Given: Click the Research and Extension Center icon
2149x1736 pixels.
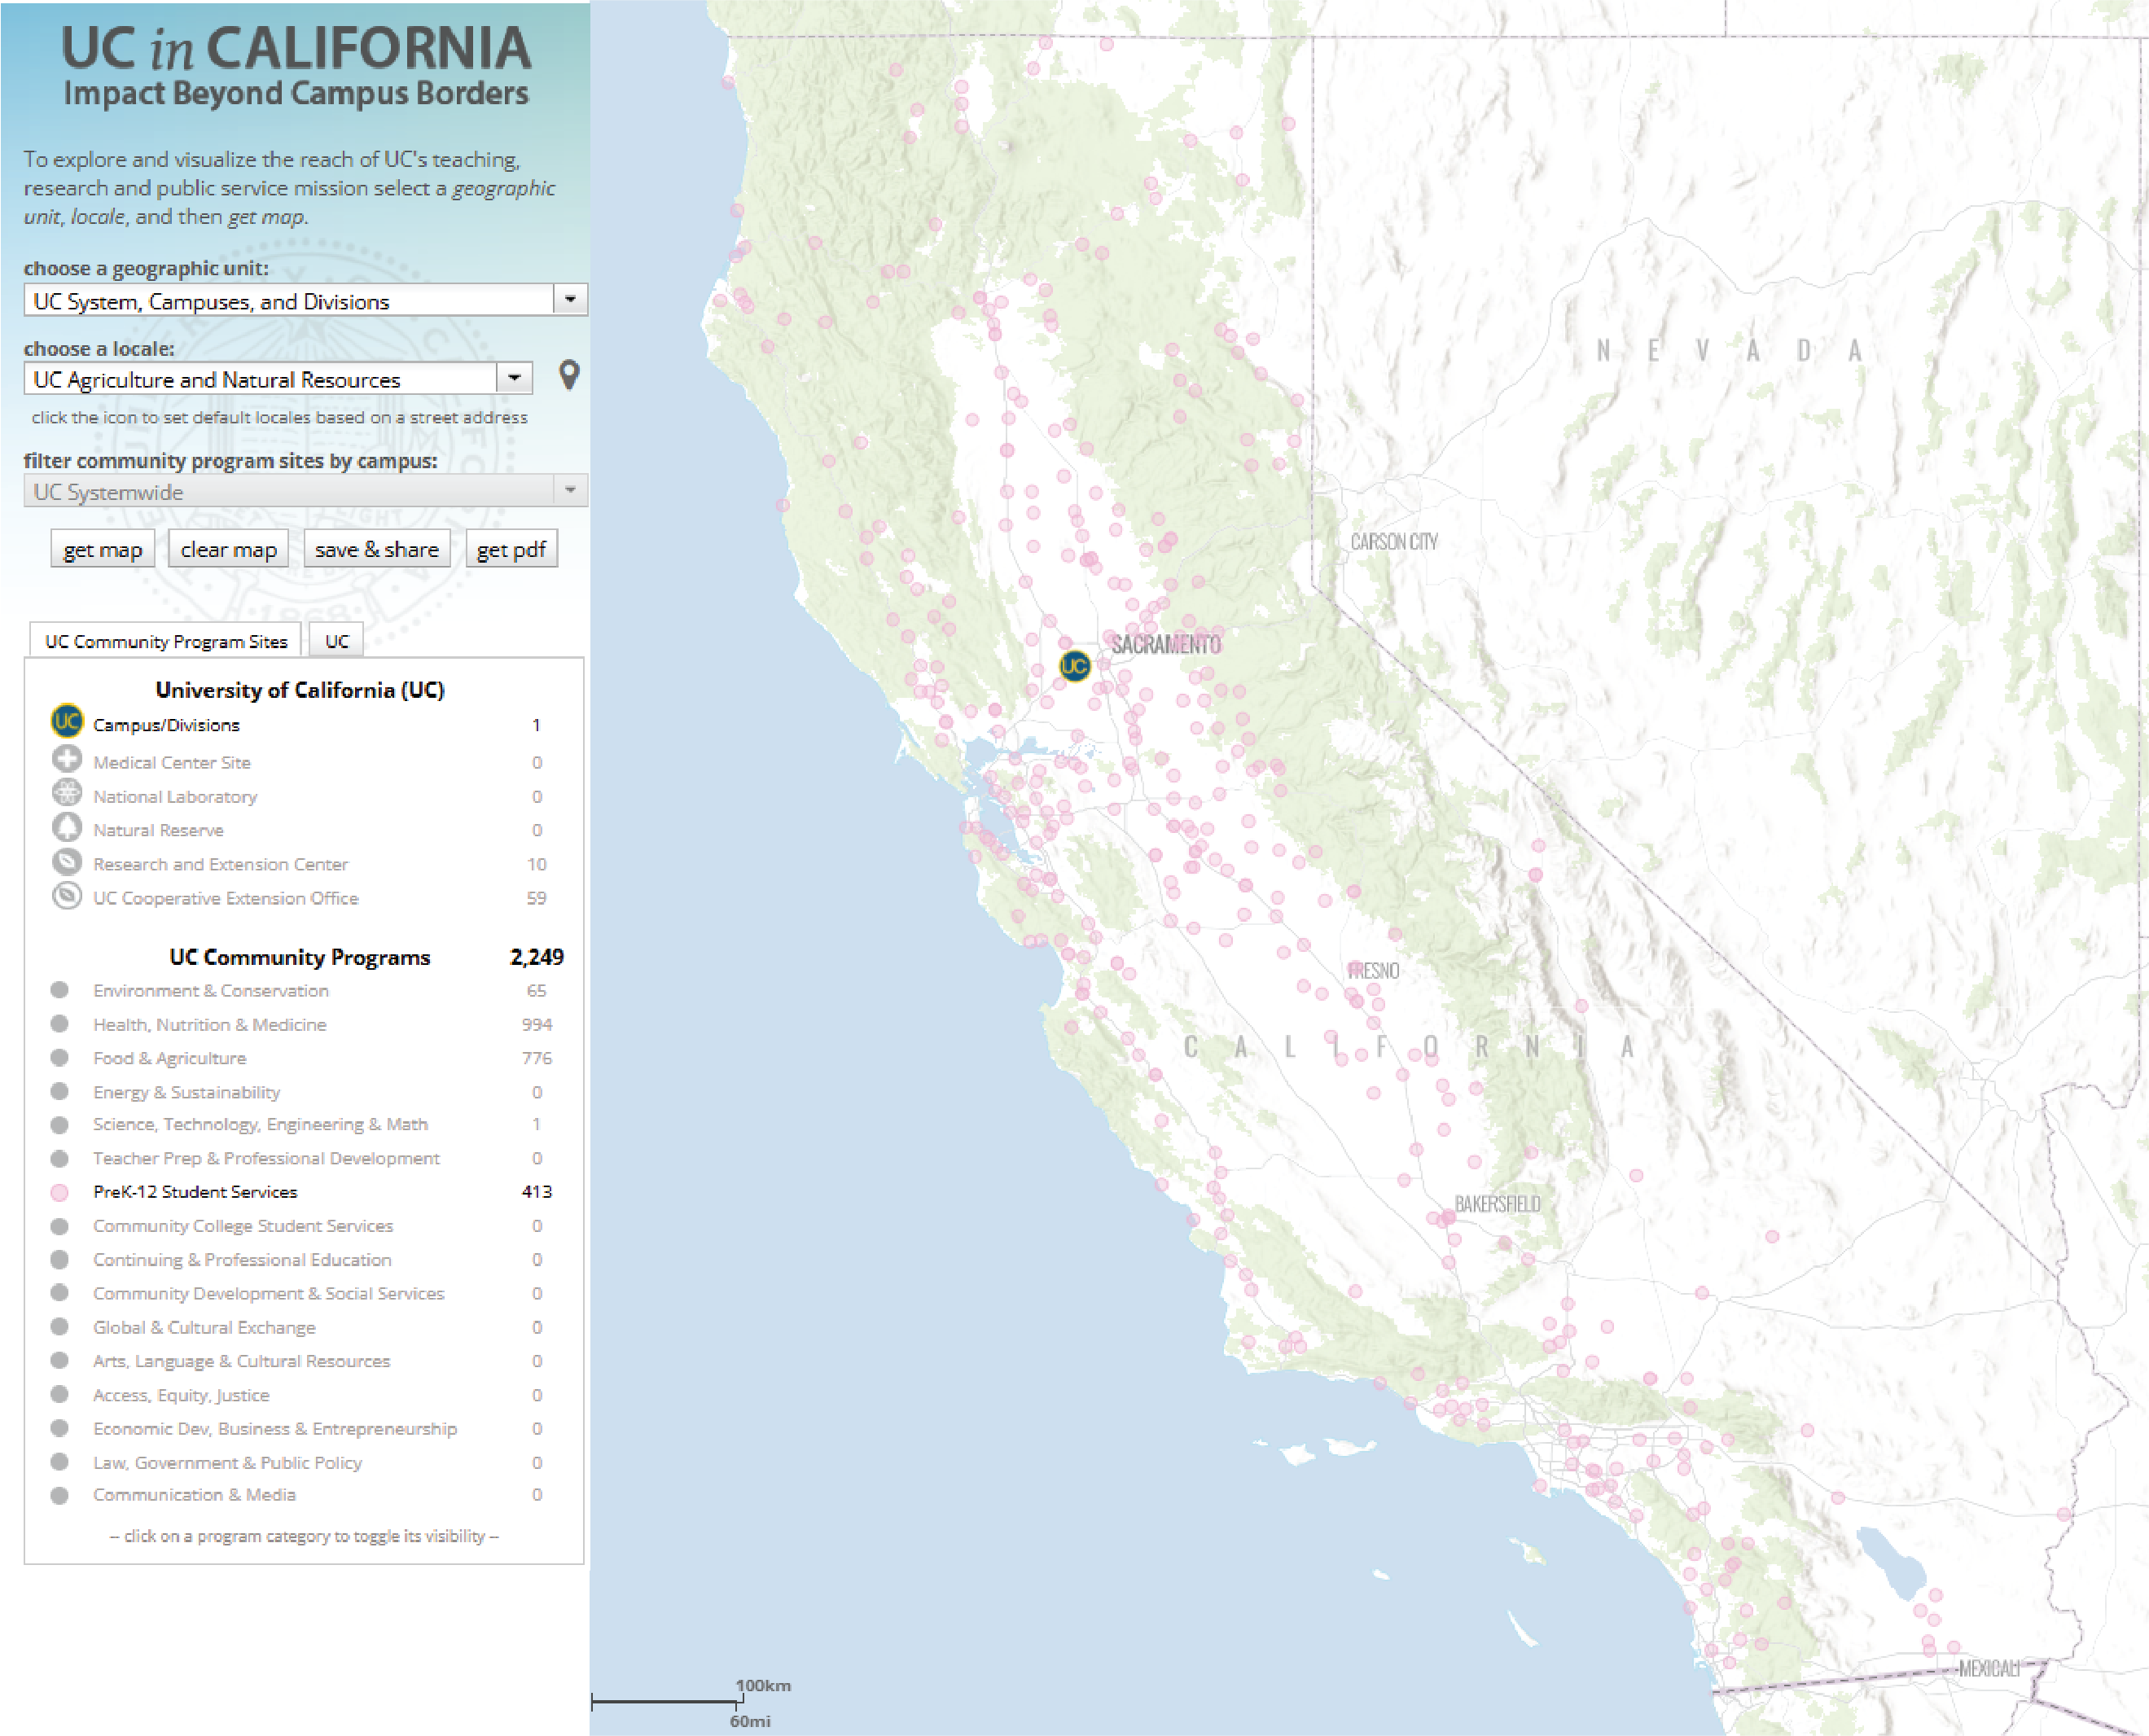Looking at the screenshot, I should click(x=66, y=861).
